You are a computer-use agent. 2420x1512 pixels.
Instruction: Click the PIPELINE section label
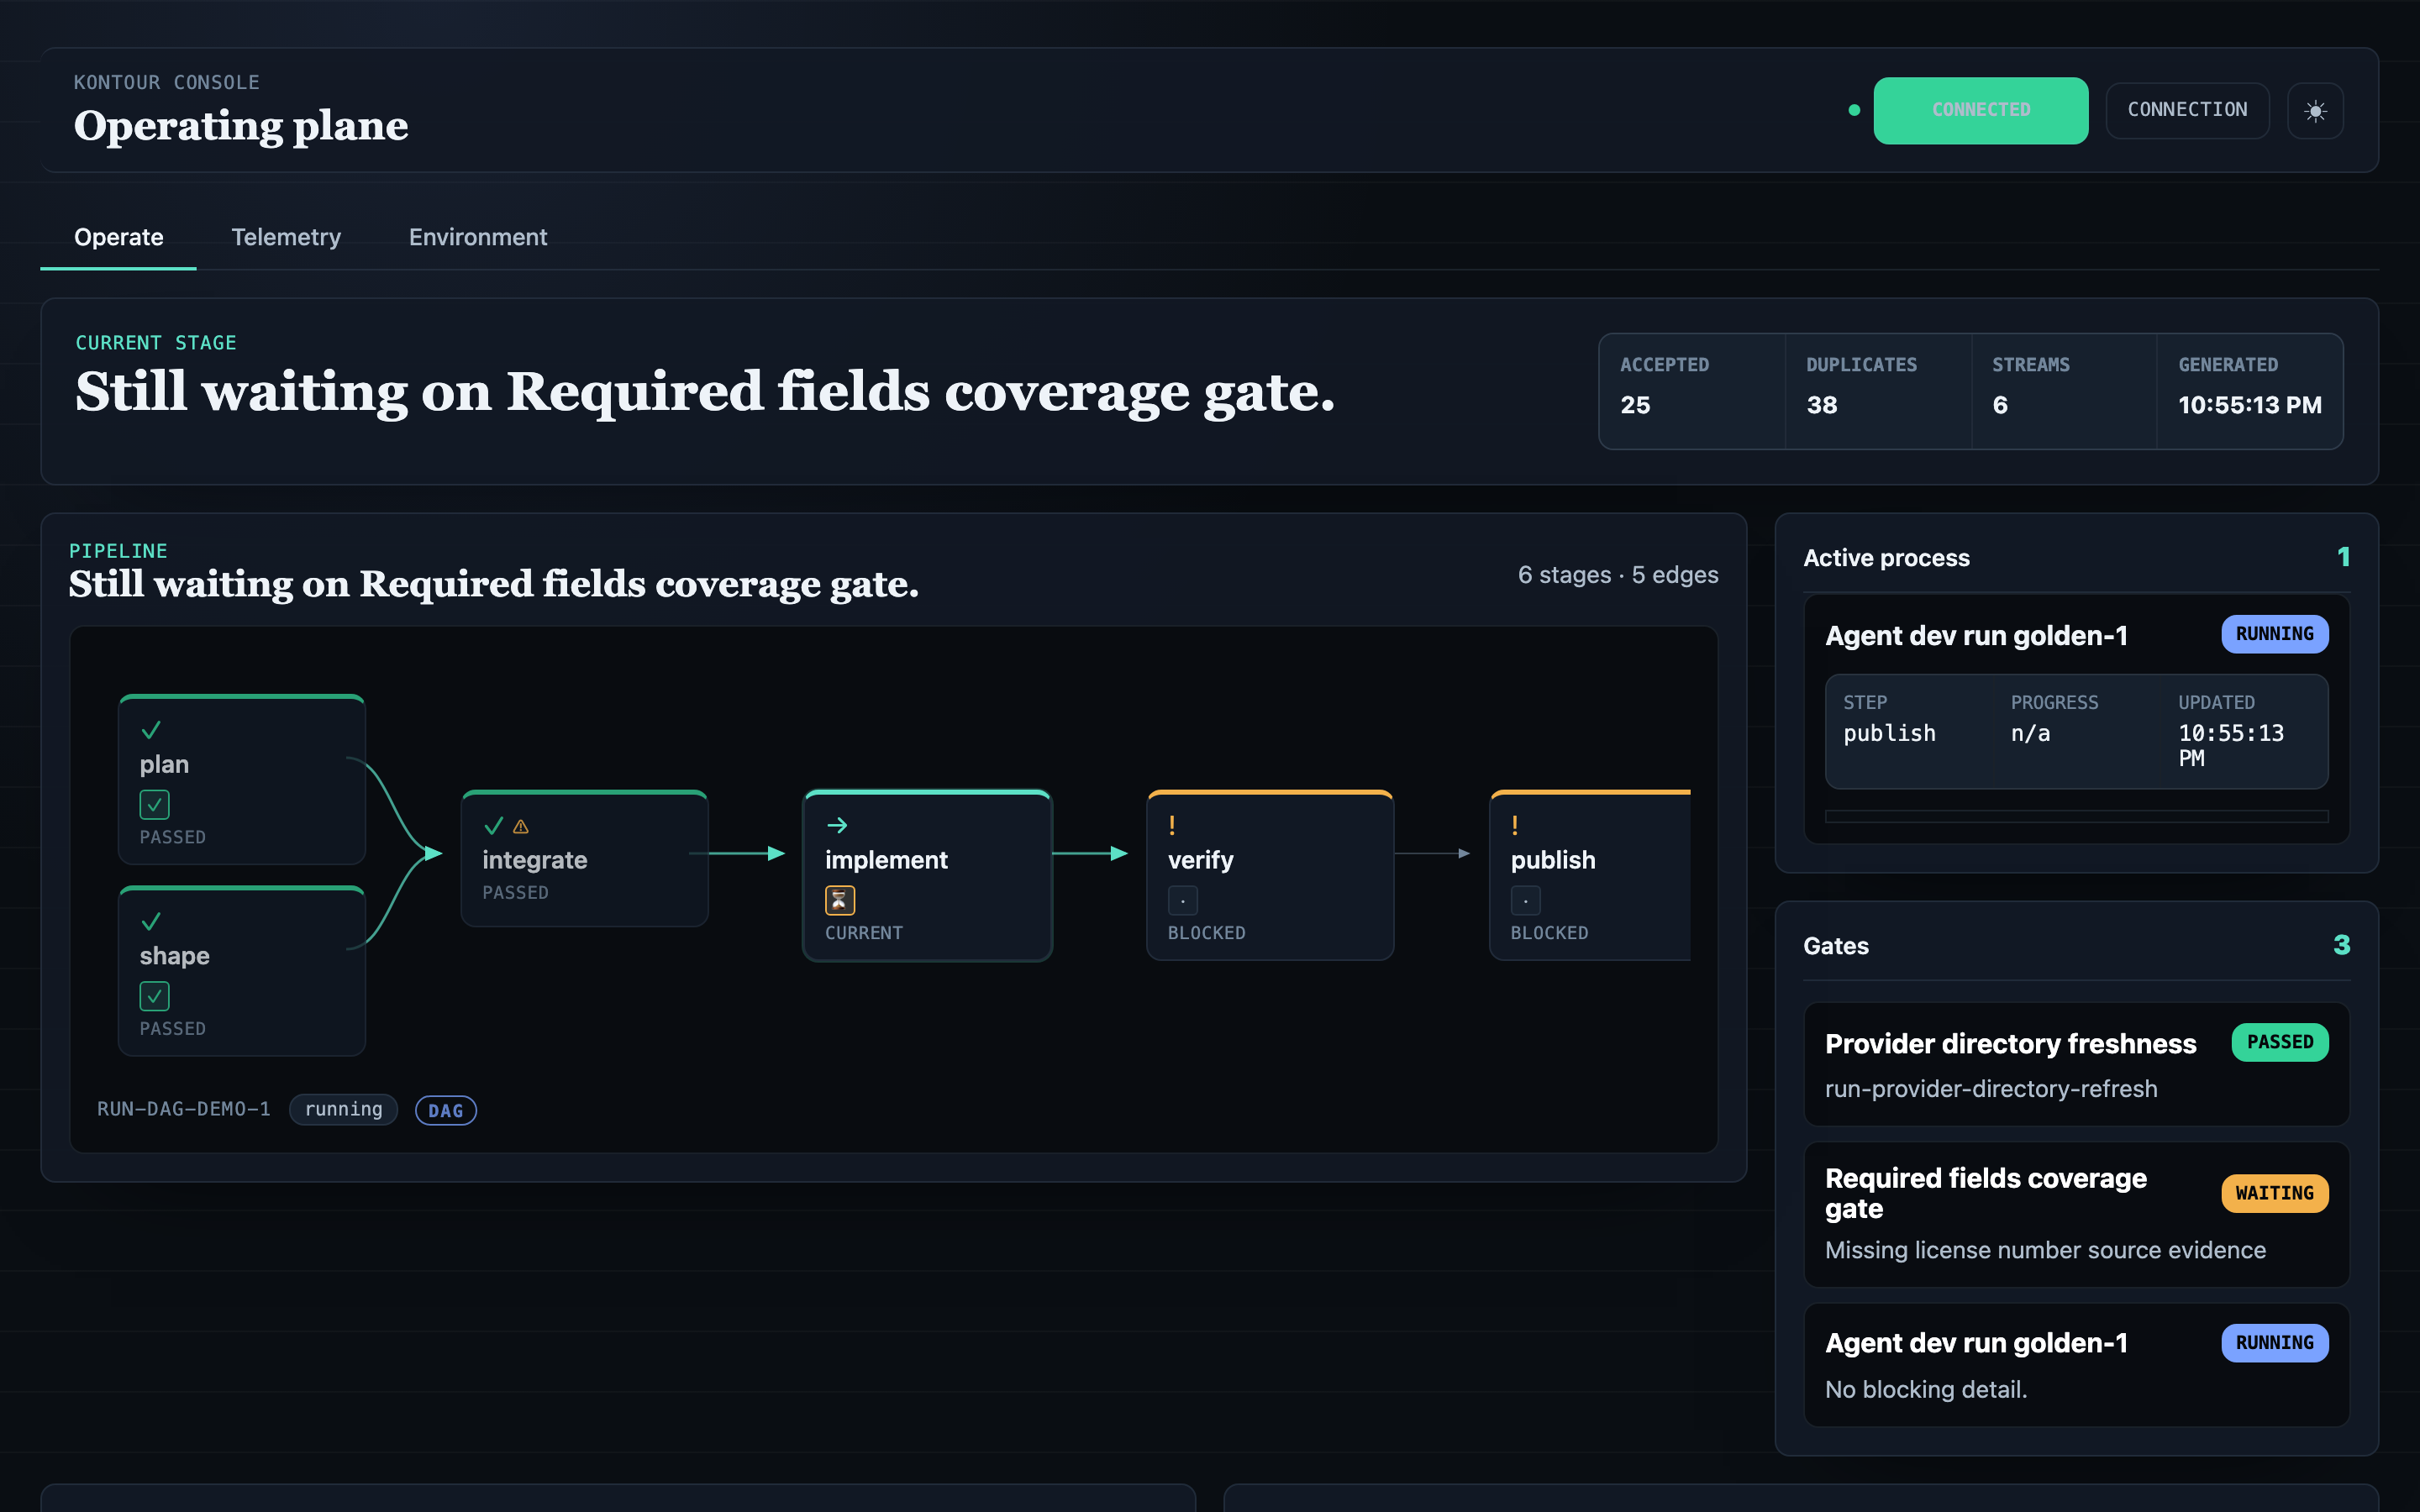tap(118, 551)
